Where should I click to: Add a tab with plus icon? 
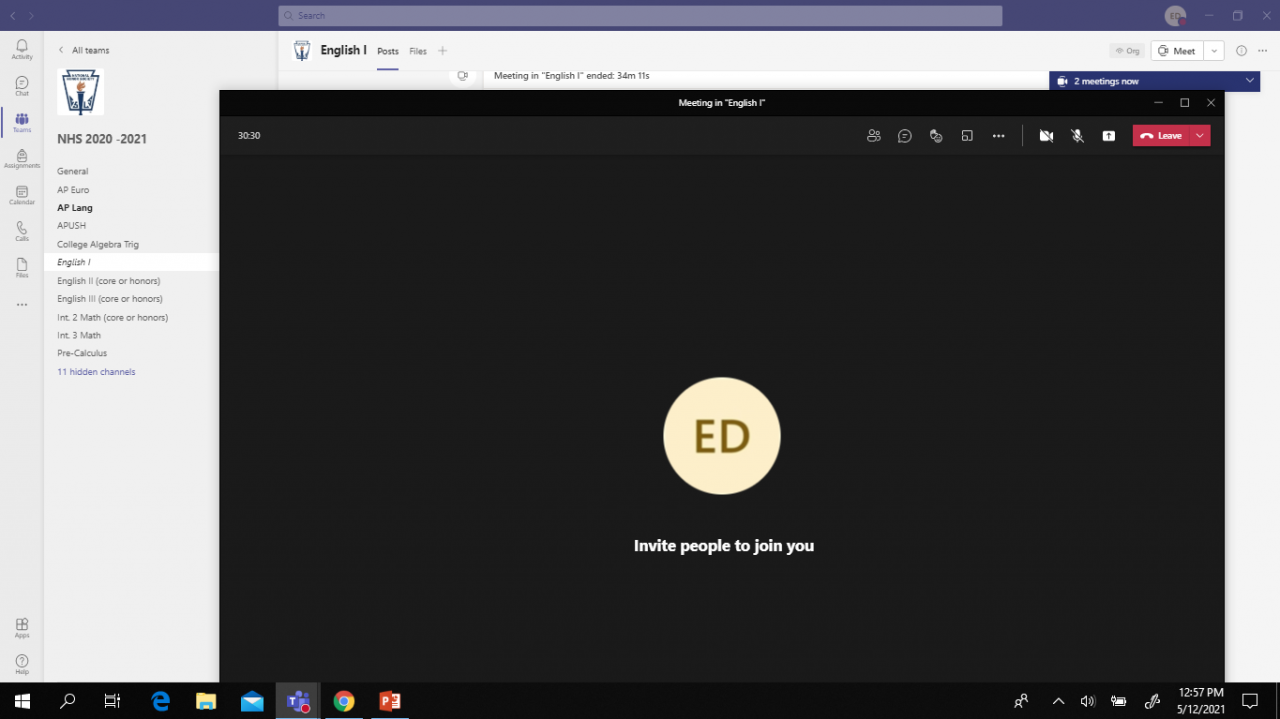point(443,51)
